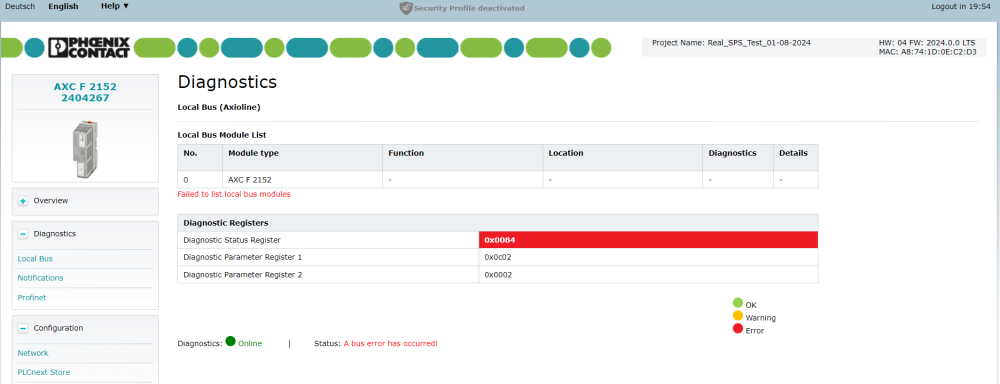Expand the Overview section plus icon

point(23,201)
